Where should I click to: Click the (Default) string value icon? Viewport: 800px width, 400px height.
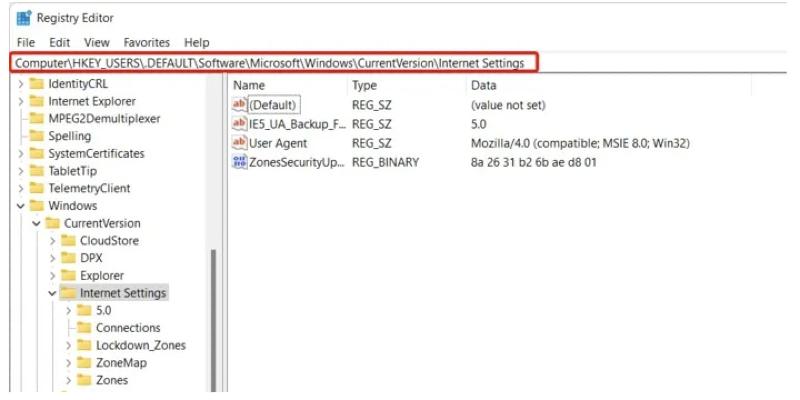coord(239,105)
